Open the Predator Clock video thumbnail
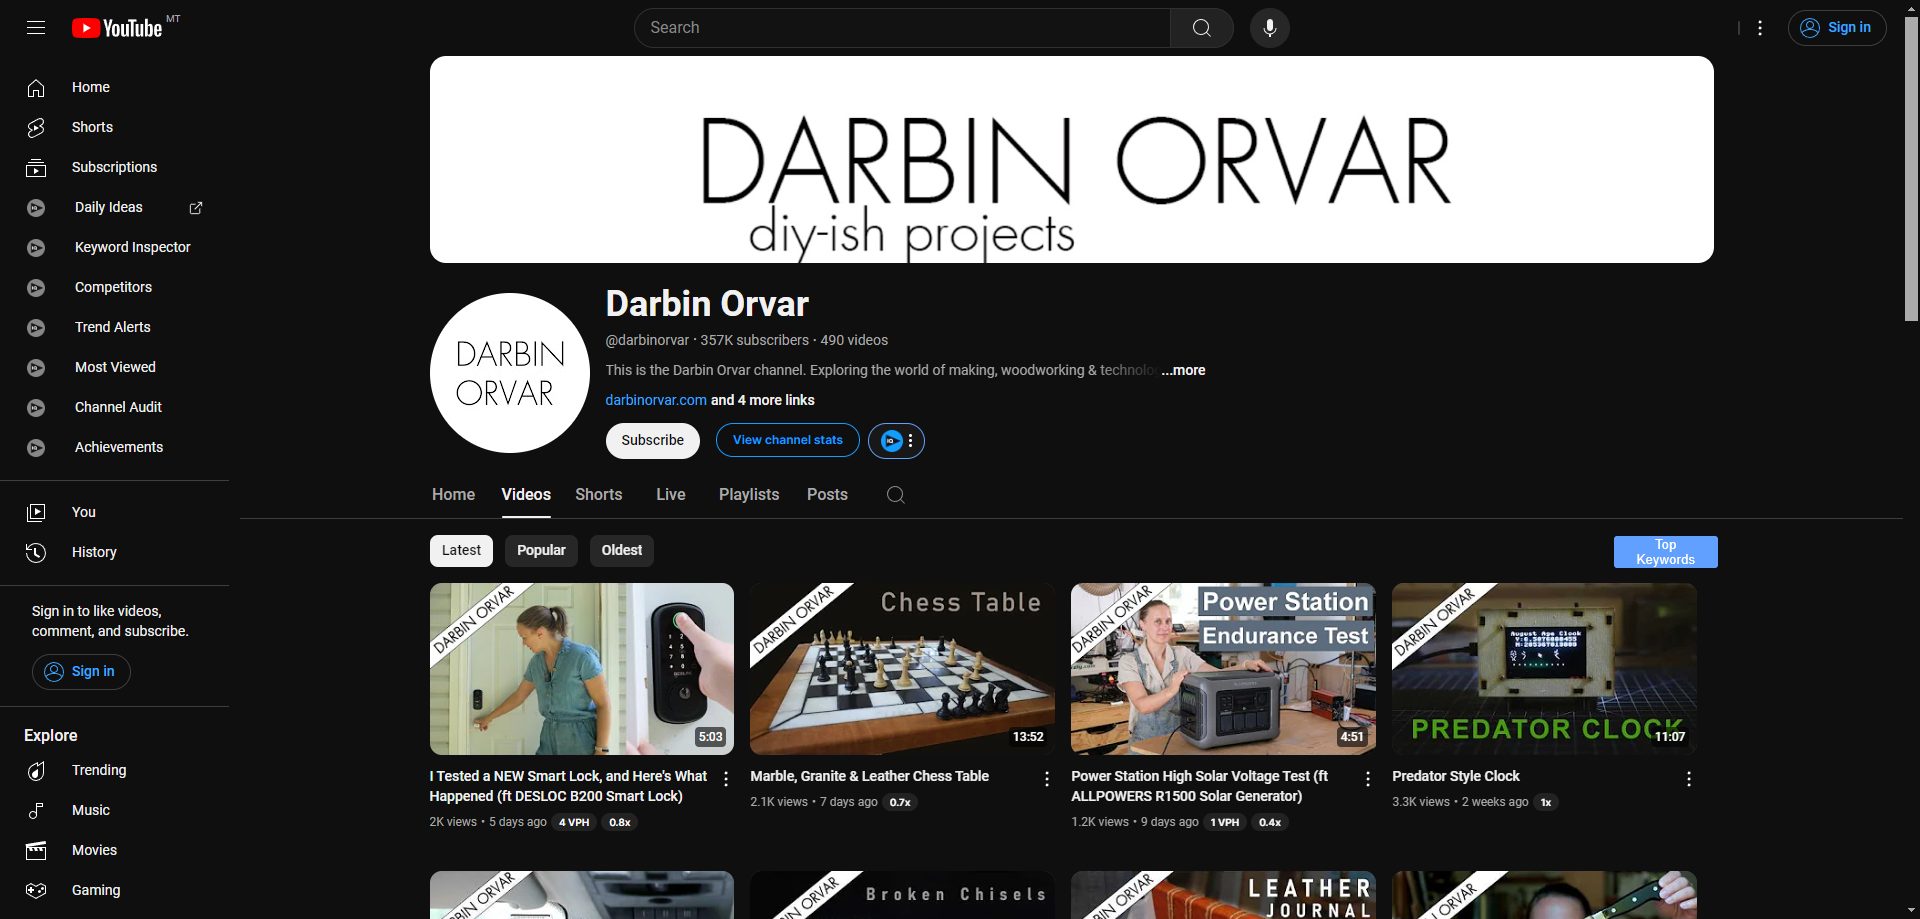The image size is (1920, 919). point(1544,669)
